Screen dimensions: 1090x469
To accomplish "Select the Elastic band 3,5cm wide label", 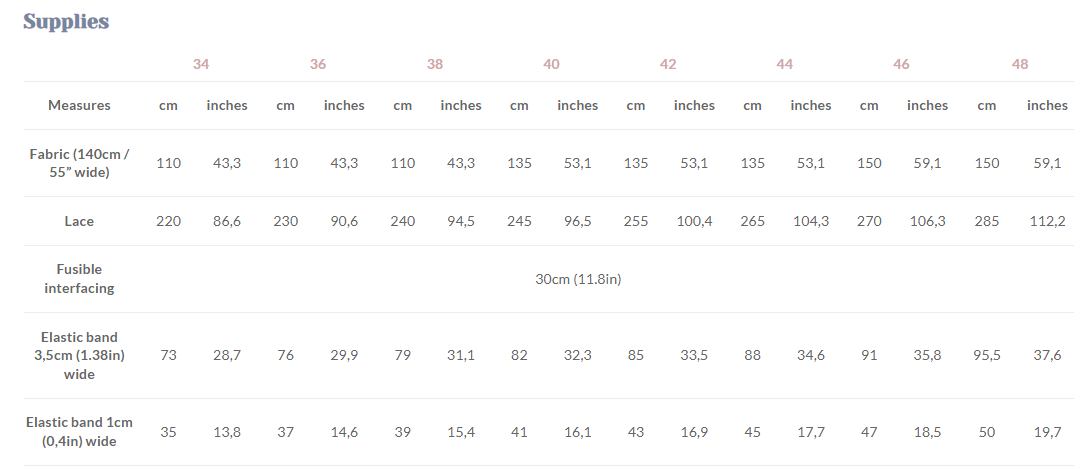I will tap(79, 355).
